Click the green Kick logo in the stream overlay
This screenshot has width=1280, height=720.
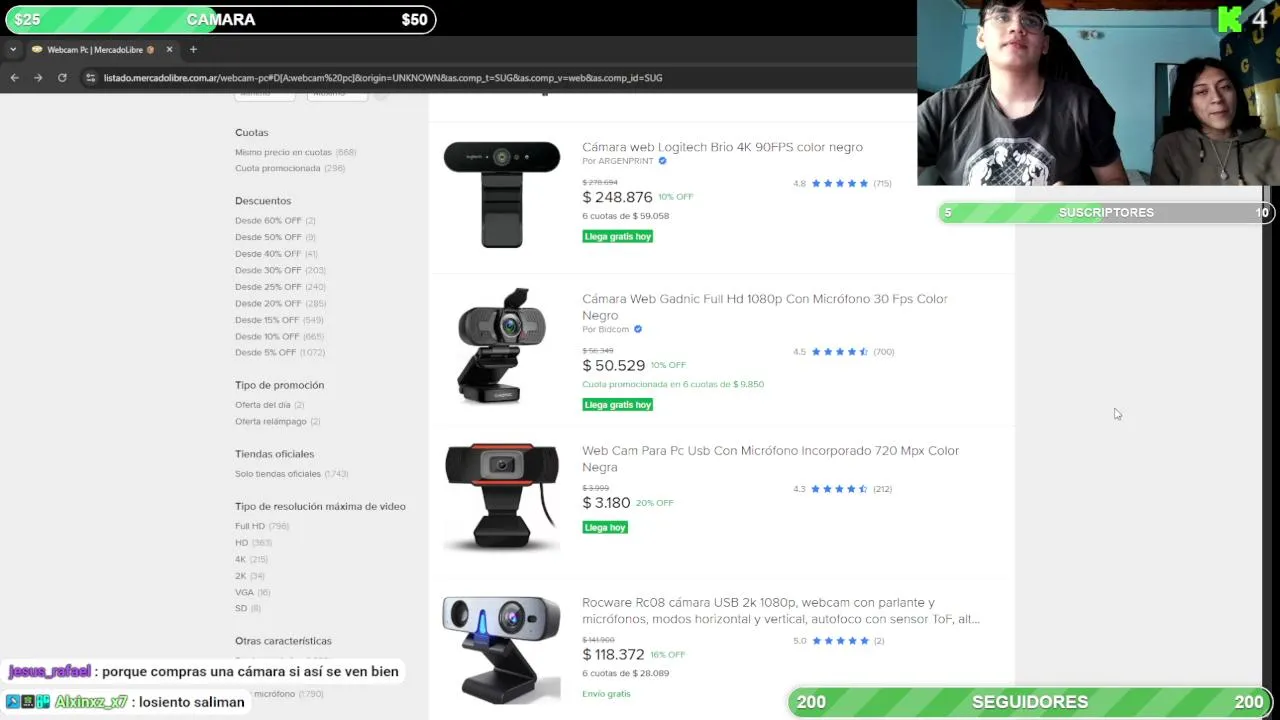coord(1229,19)
